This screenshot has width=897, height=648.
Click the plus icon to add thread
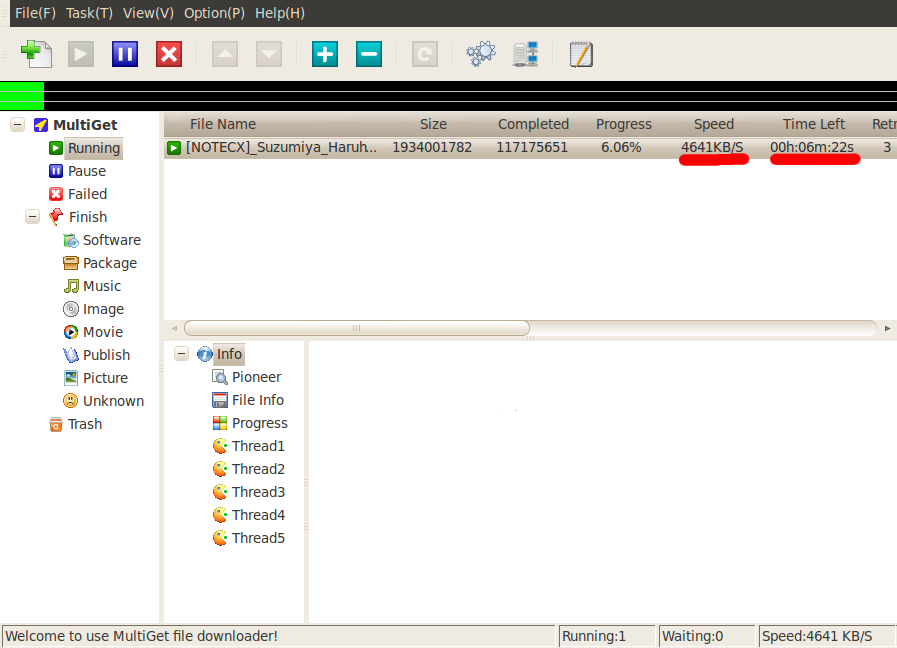coord(325,54)
